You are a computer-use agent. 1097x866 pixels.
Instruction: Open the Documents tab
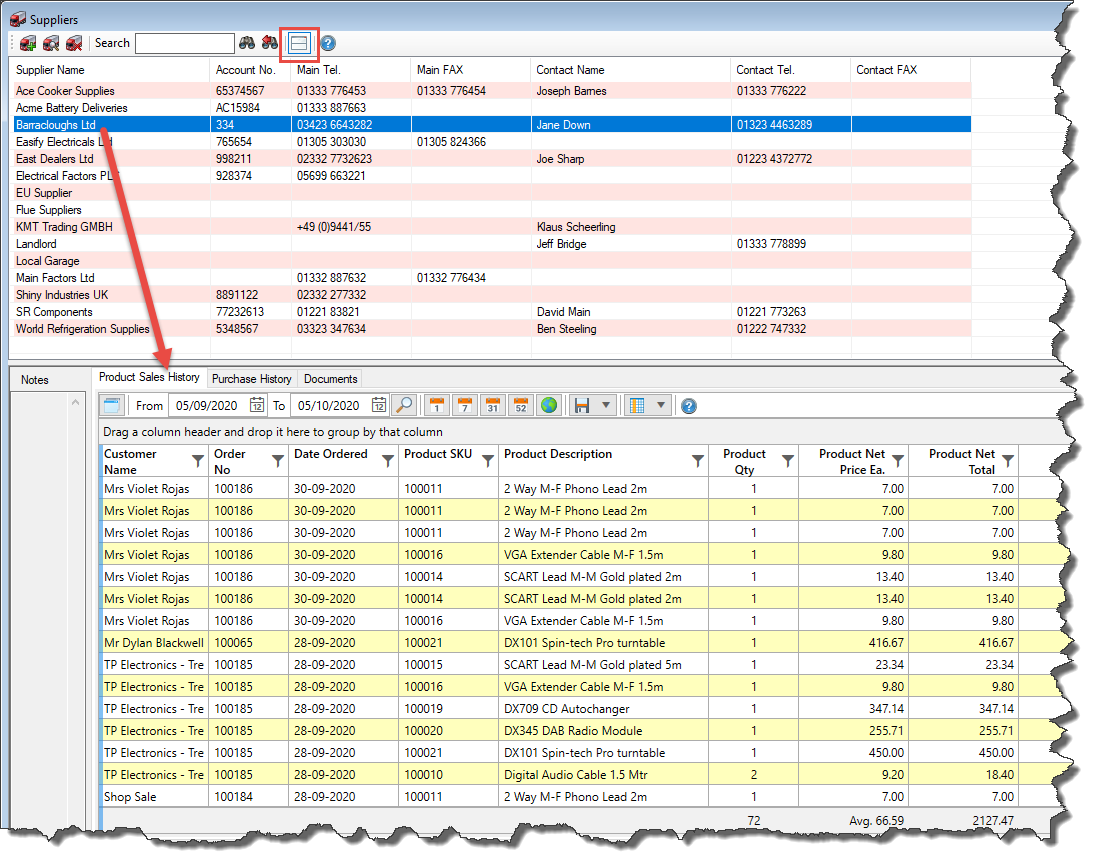click(x=330, y=379)
